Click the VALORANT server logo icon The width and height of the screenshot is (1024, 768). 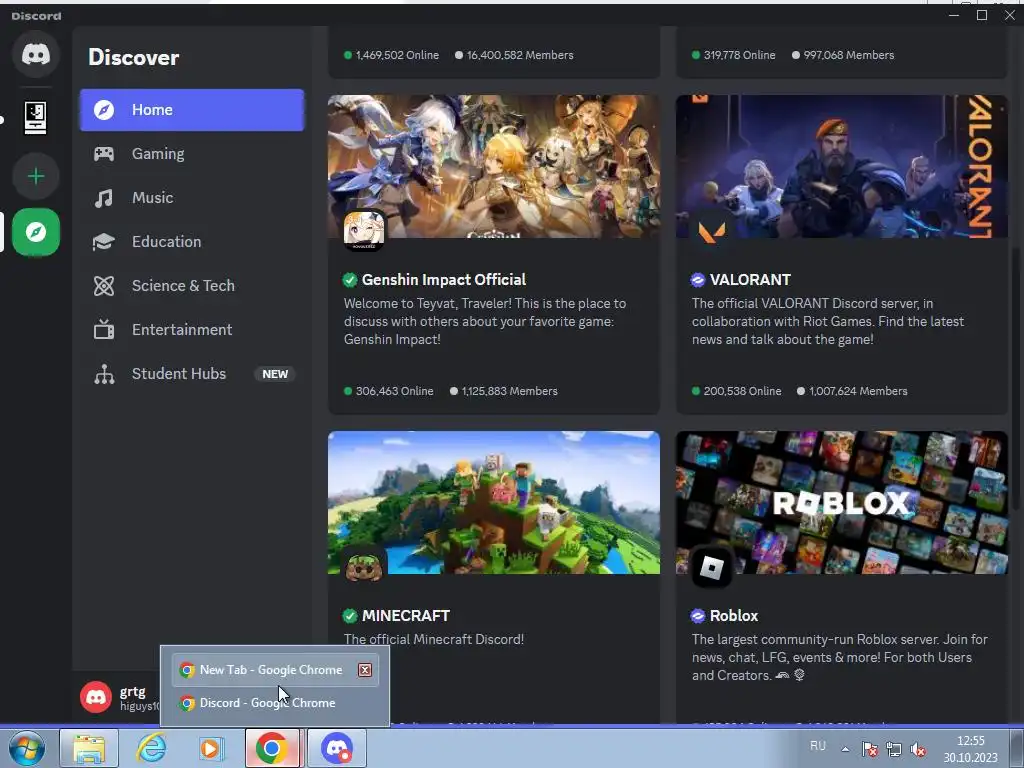point(712,230)
